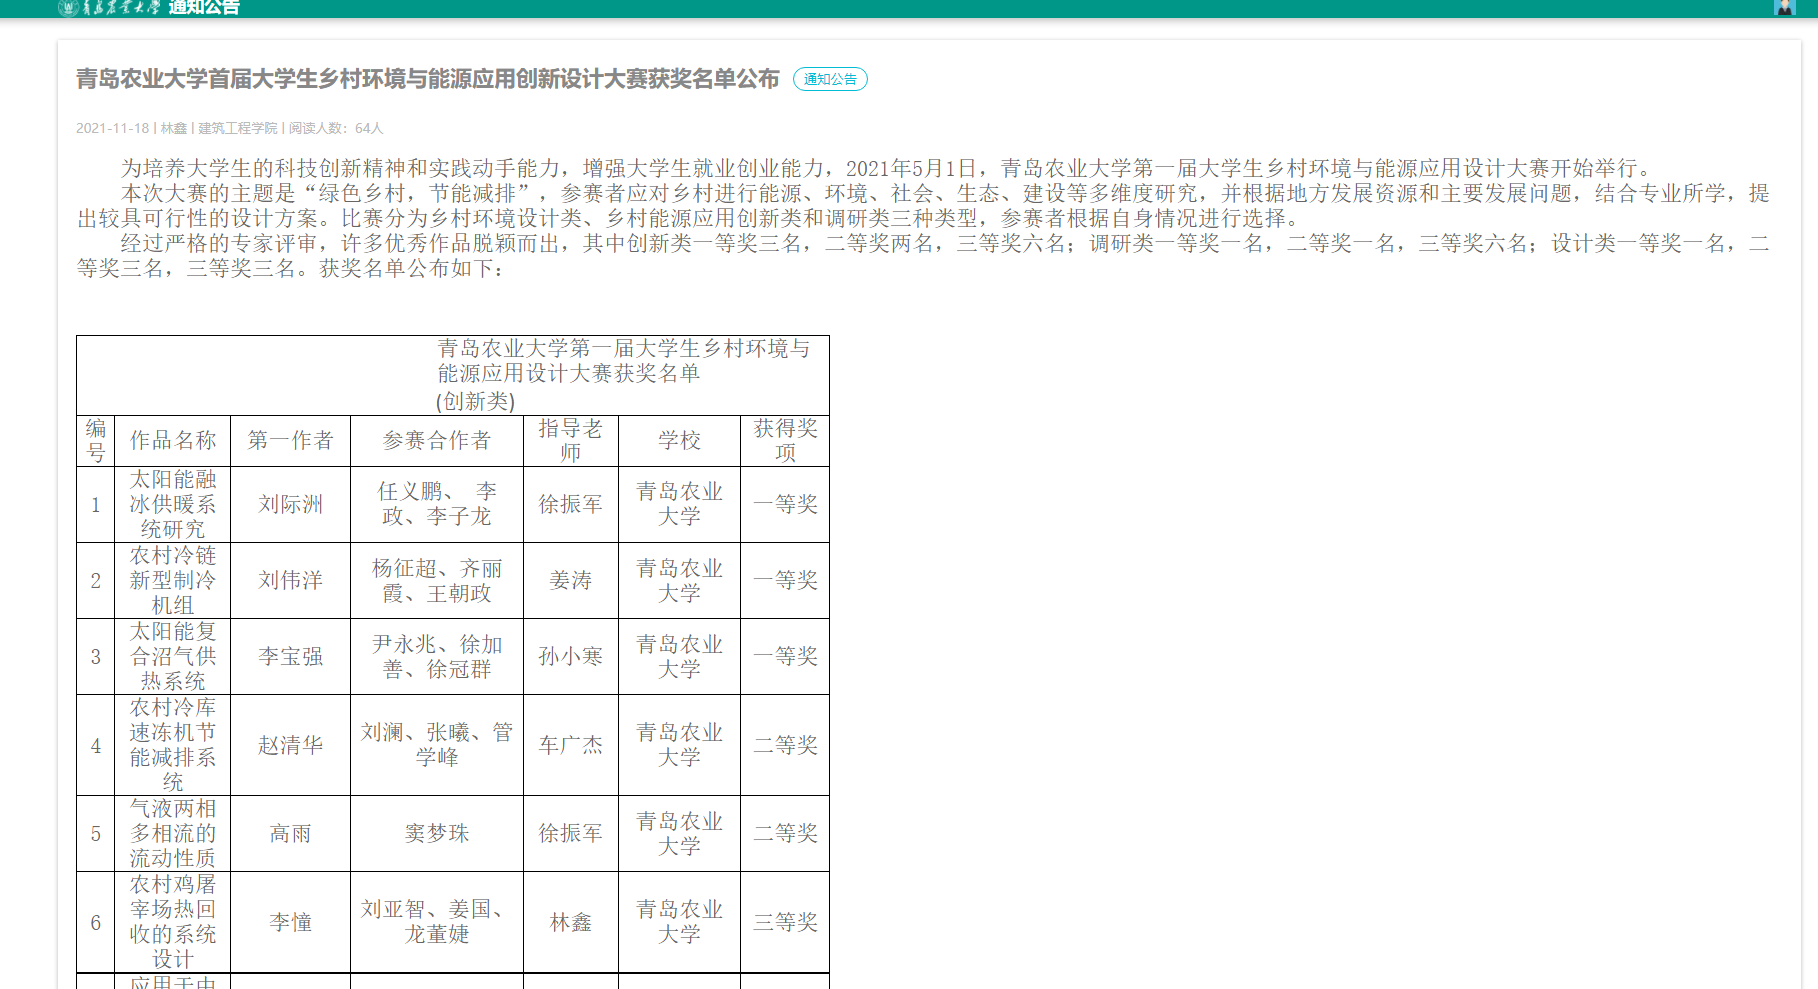Click 建筑工程学院 department in byline

[x=238, y=128]
